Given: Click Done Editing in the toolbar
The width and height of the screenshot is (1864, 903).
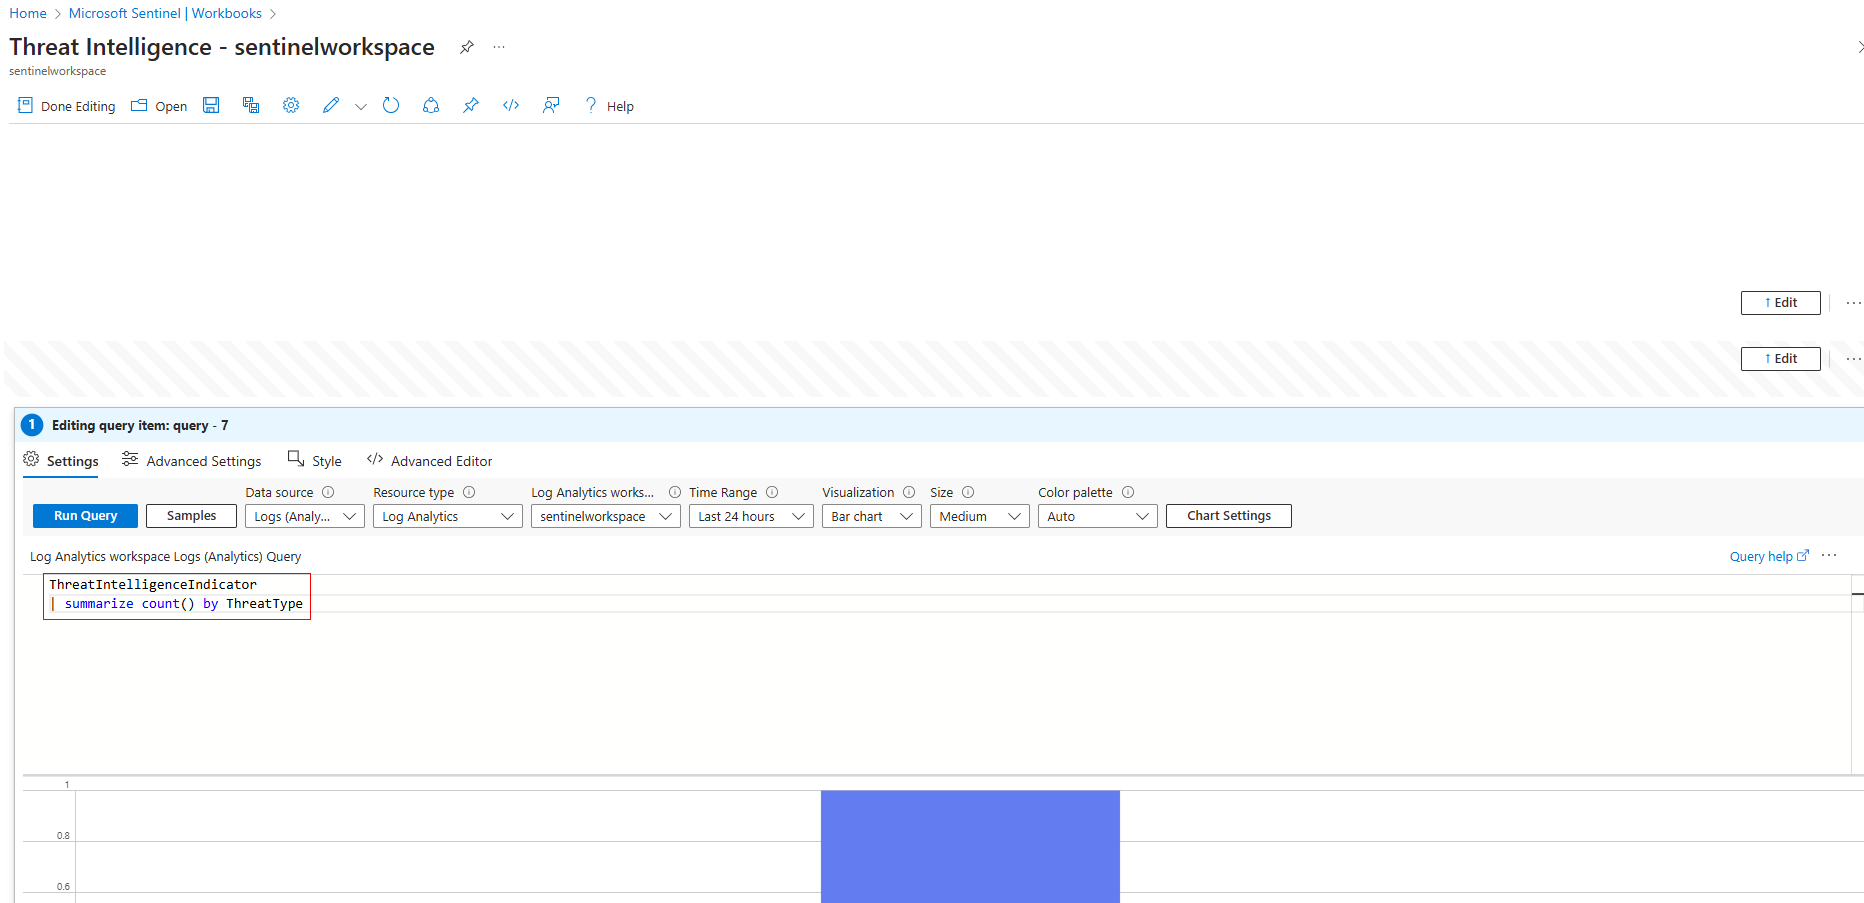Looking at the screenshot, I should click(67, 106).
